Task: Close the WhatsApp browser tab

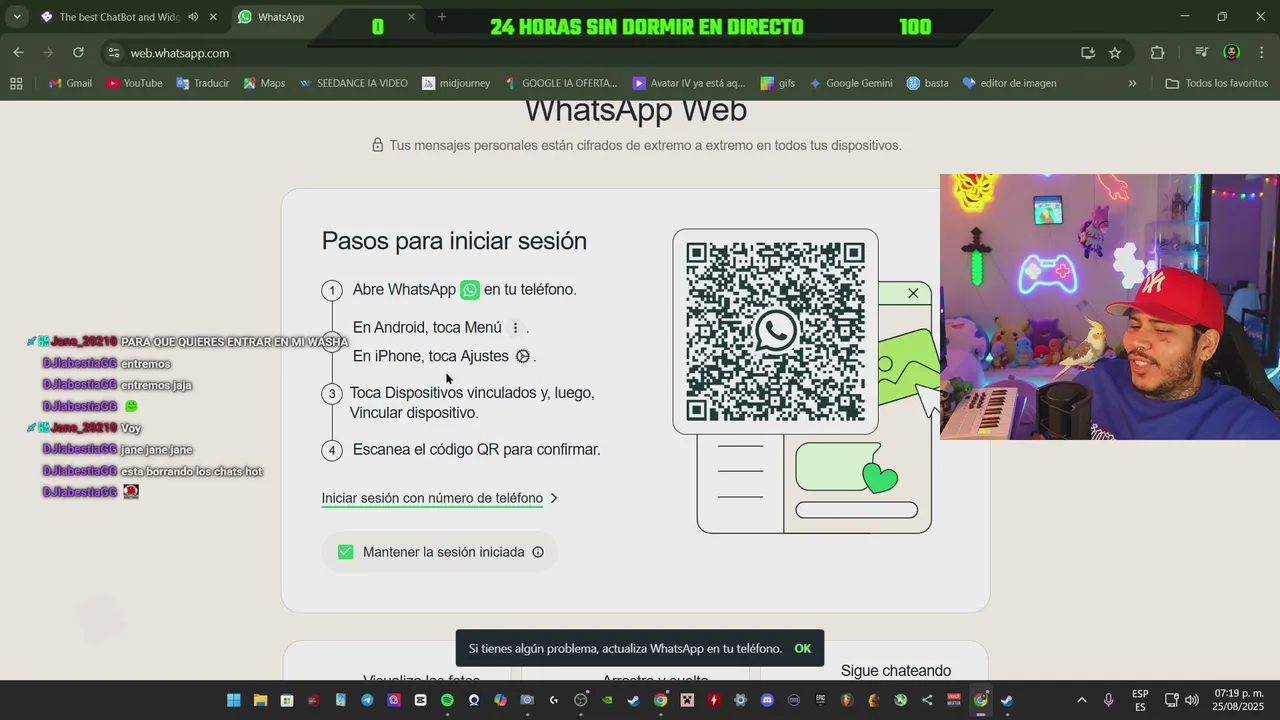Action: tap(411, 17)
